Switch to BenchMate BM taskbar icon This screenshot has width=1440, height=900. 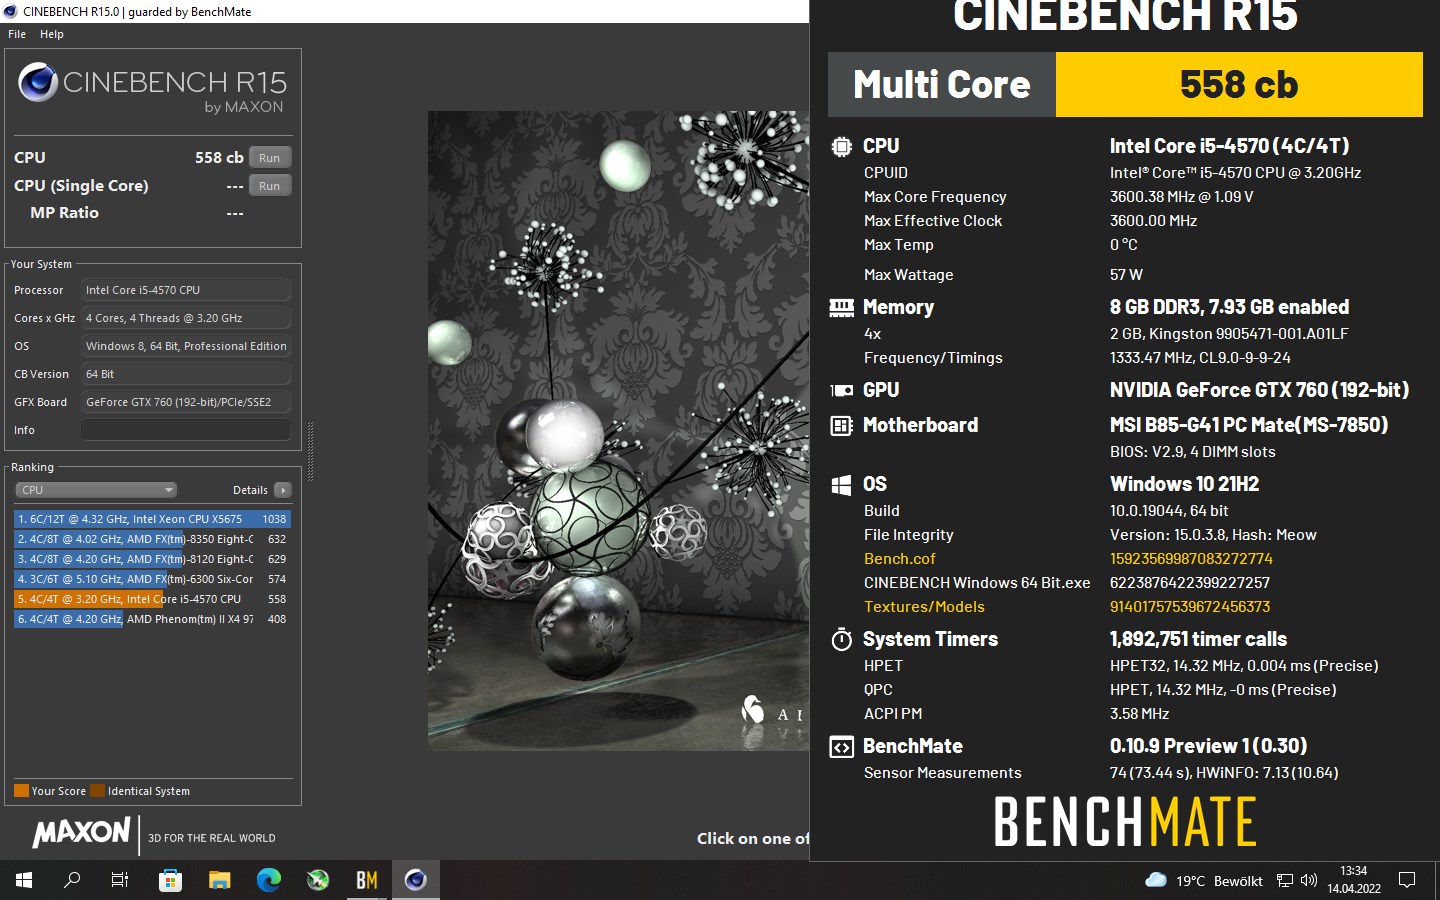coord(366,880)
